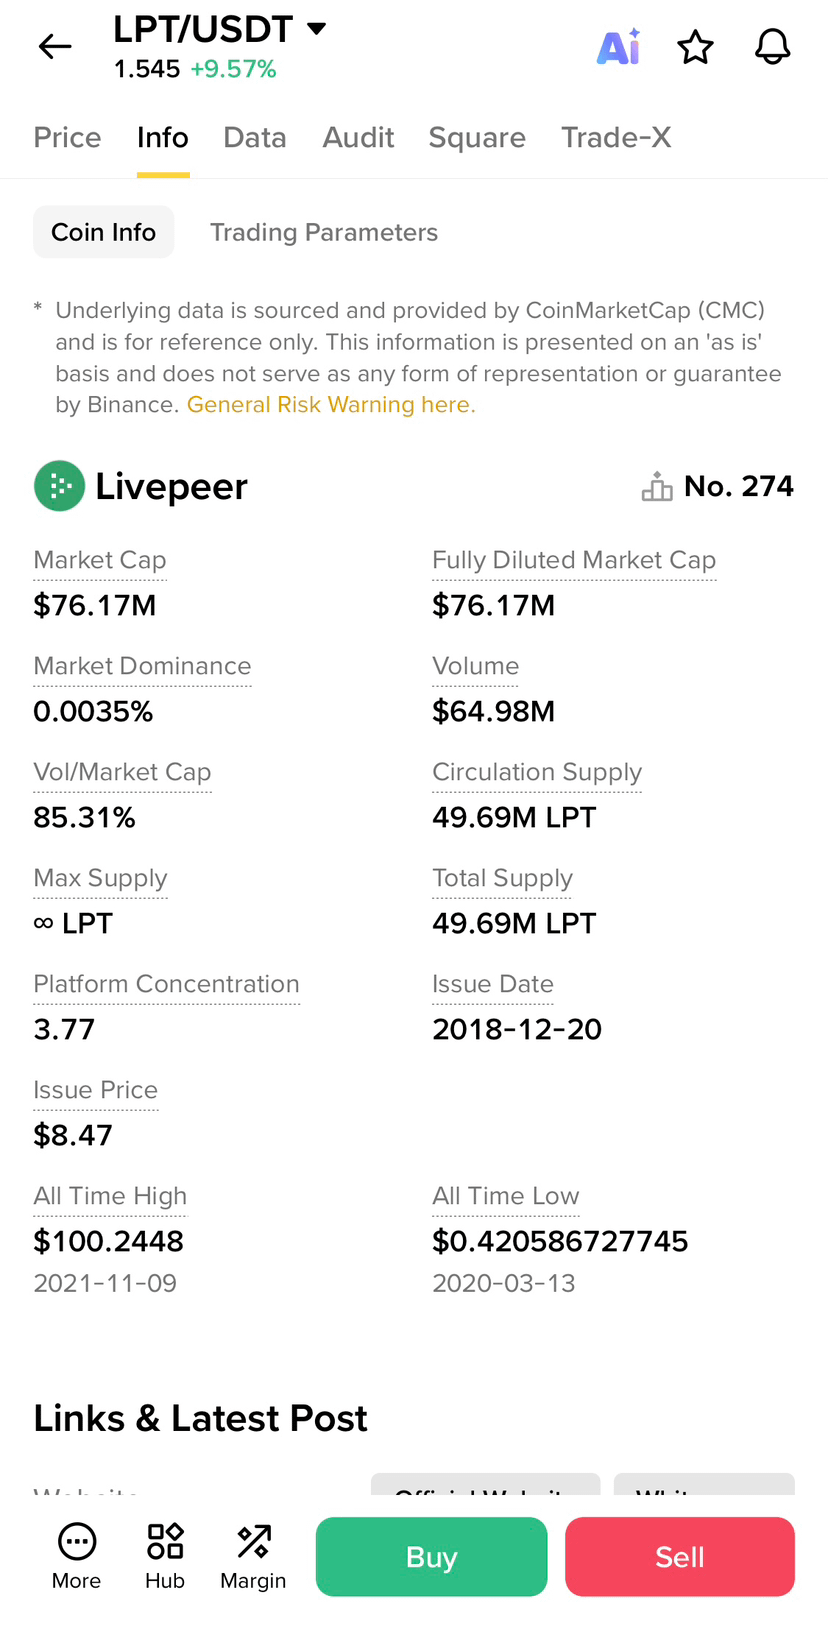This screenshot has height=1640, width=828.
Task: Open the Square tab
Action: (477, 137)
